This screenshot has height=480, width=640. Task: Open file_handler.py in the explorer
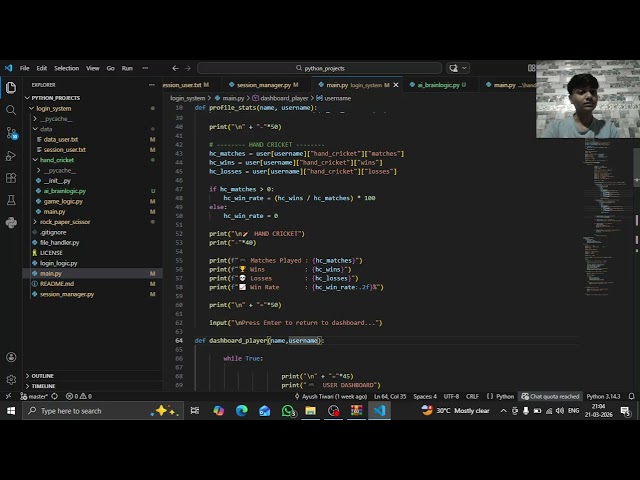click(x=60, y=242)
